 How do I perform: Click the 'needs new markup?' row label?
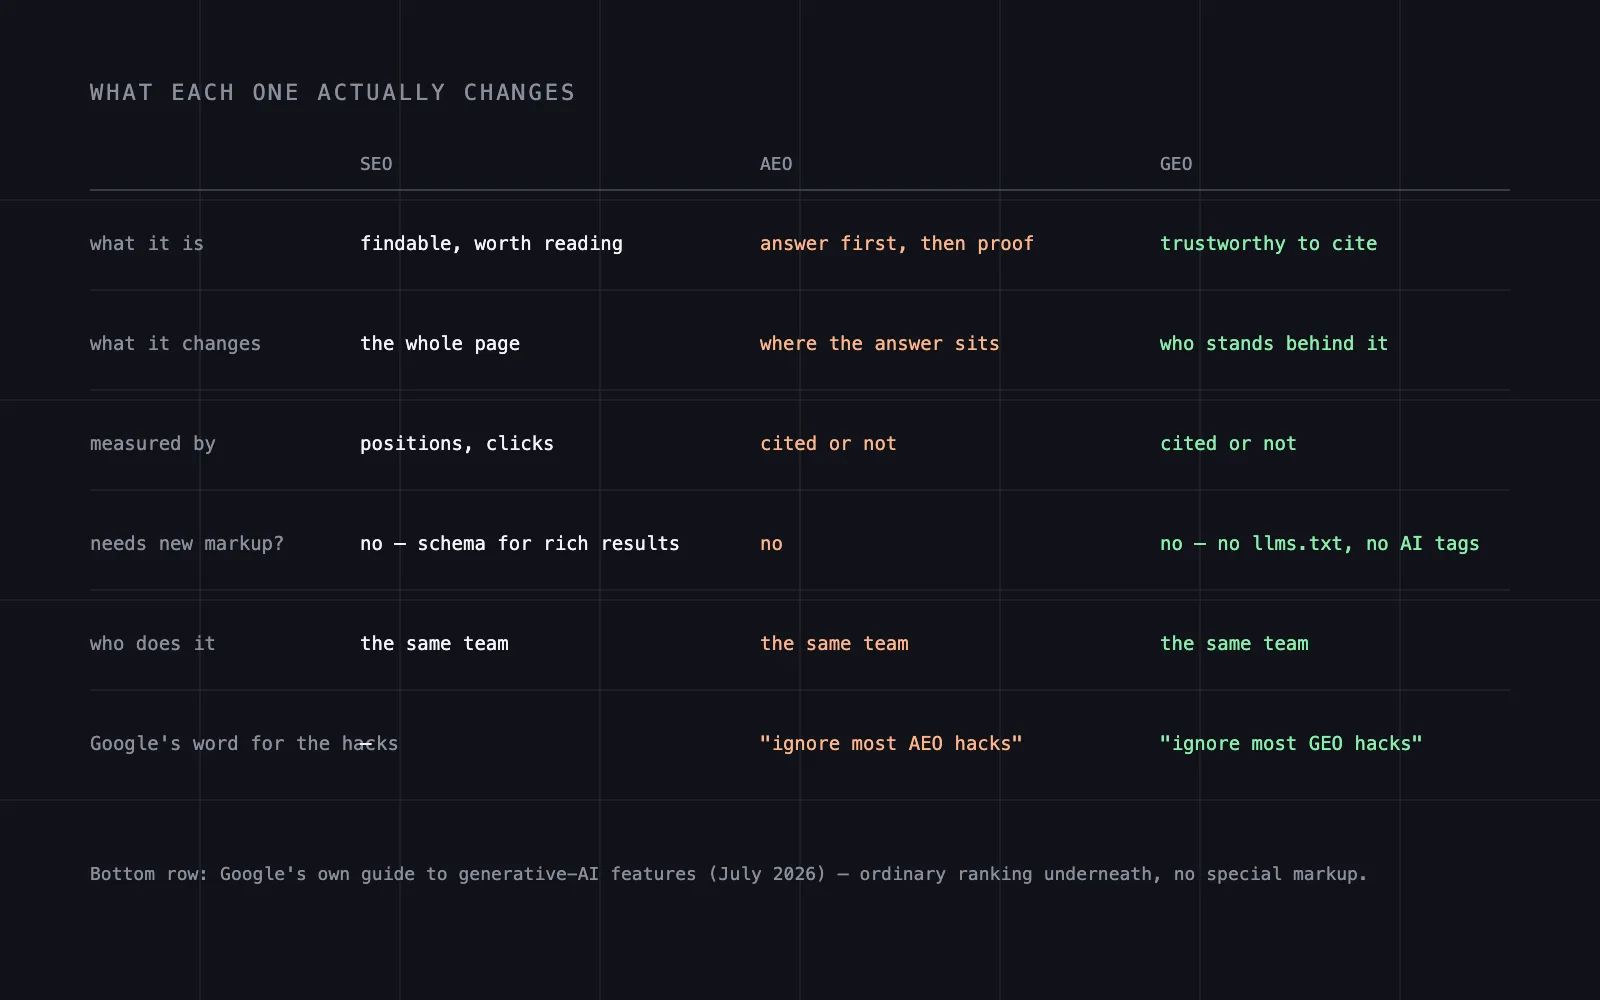pos(187,543)
